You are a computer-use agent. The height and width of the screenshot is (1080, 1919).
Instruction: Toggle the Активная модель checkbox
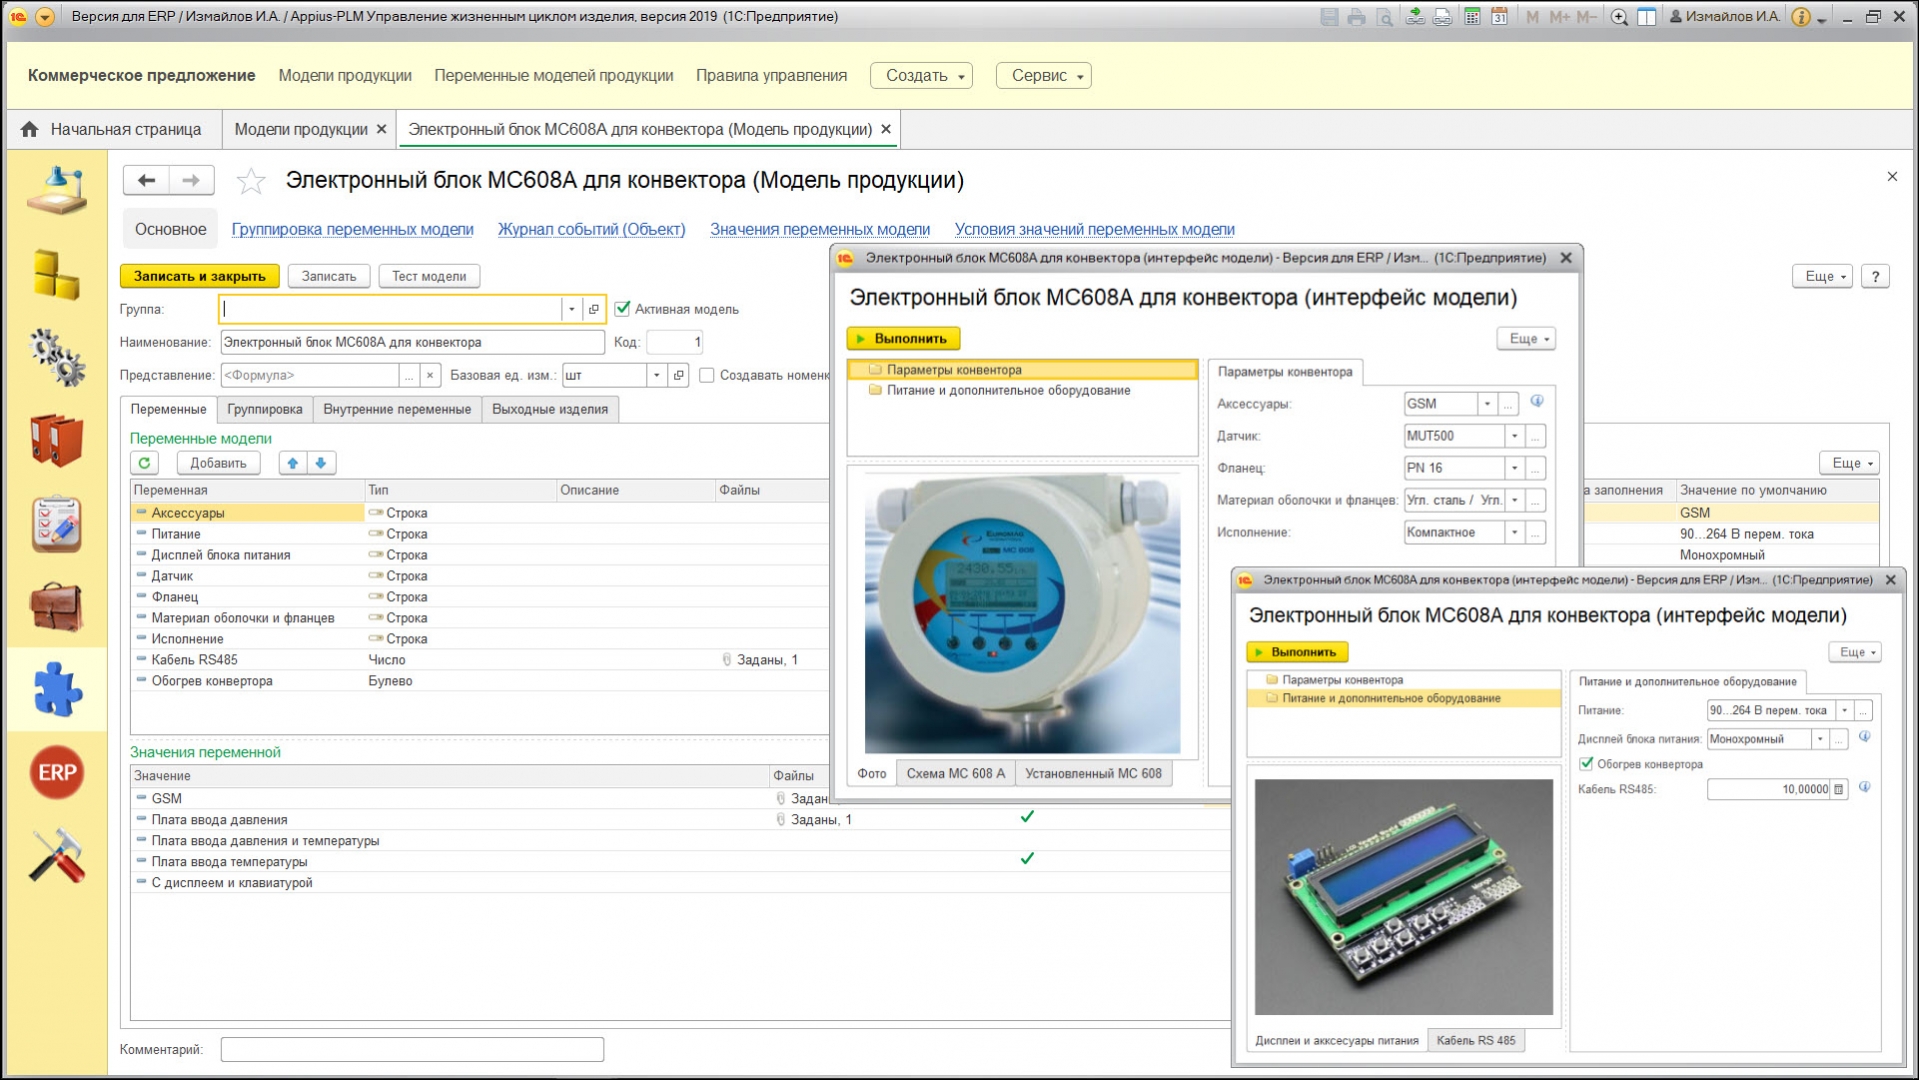[x=623, y=309]
